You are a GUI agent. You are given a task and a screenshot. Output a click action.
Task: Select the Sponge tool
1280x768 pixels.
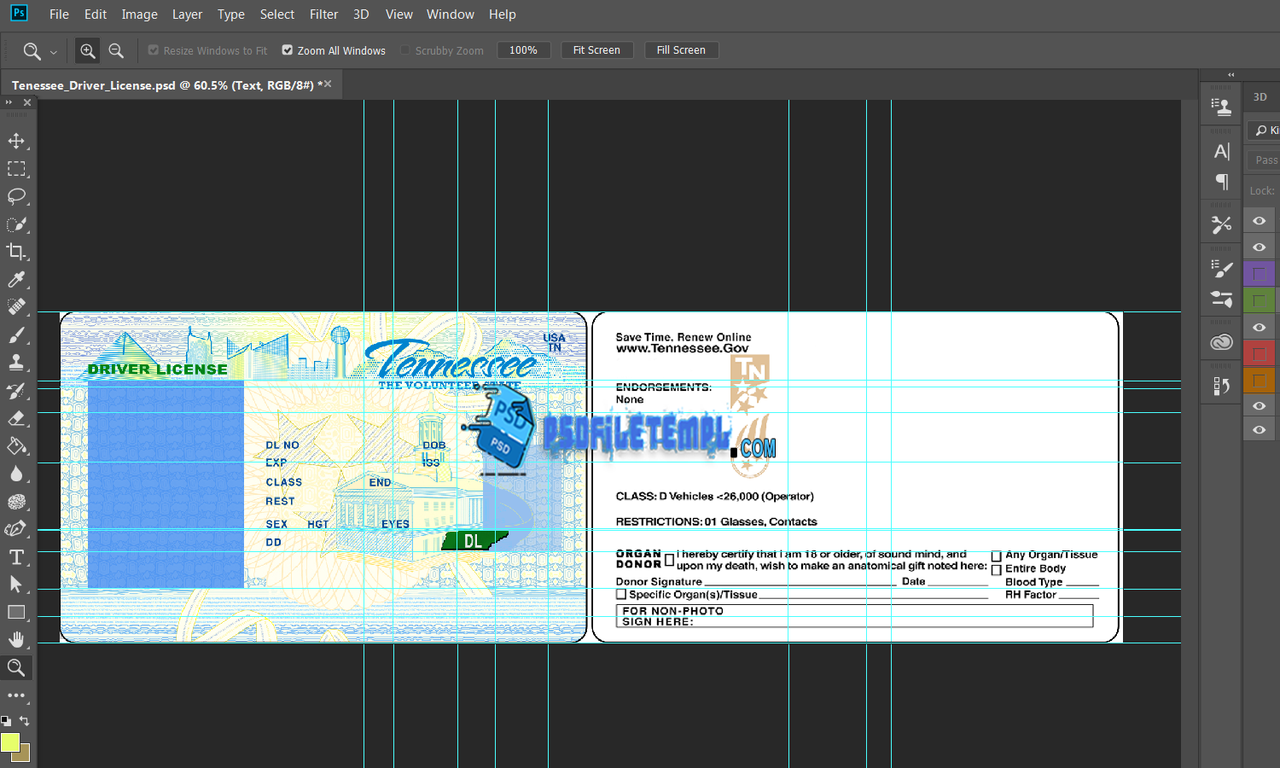16,501
